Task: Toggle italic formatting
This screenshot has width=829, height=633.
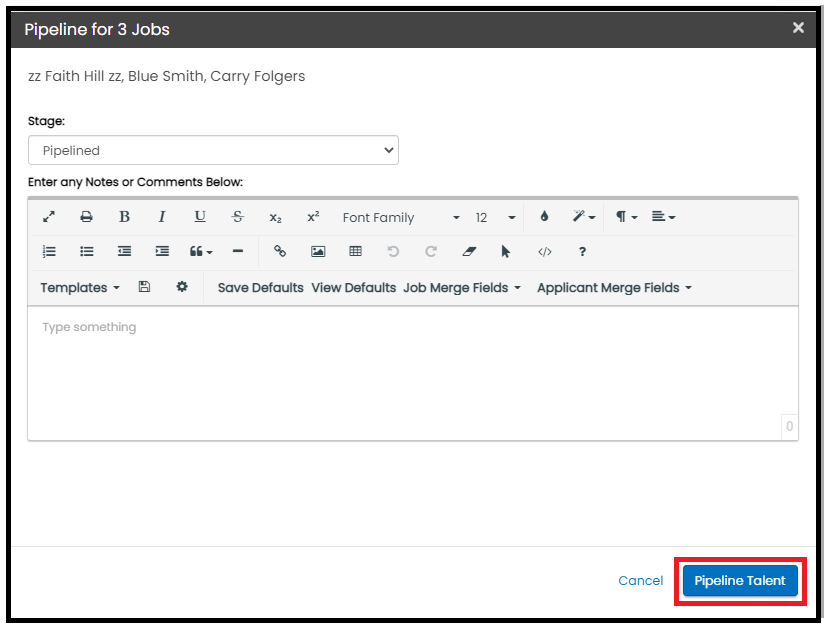Action: pos(162,217)
